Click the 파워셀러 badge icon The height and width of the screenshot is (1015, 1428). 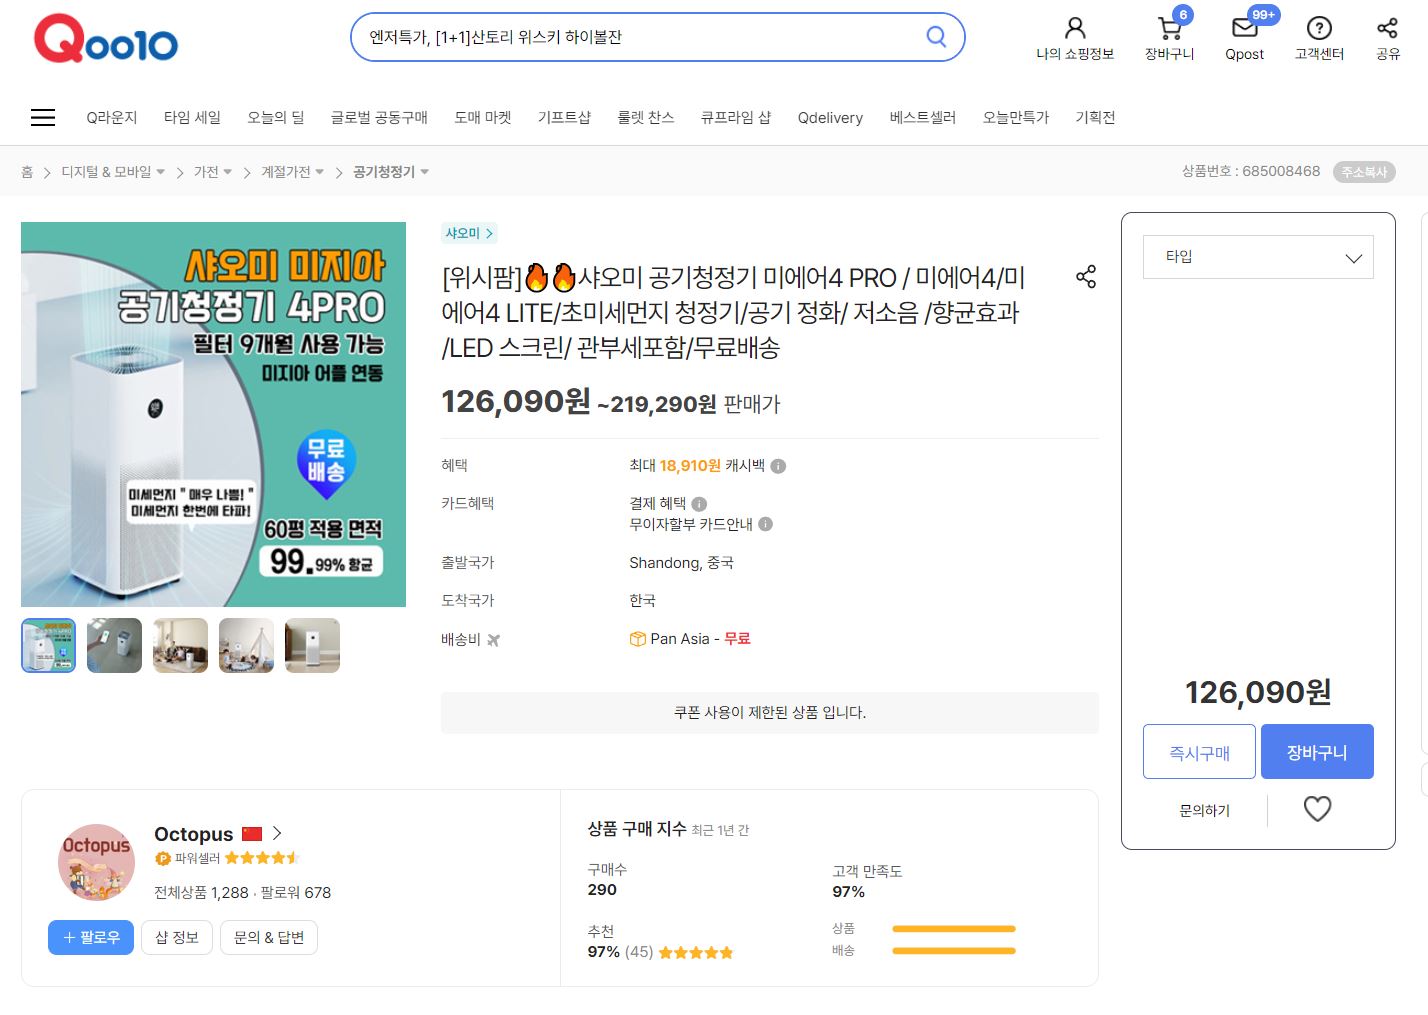coord(162,858)
